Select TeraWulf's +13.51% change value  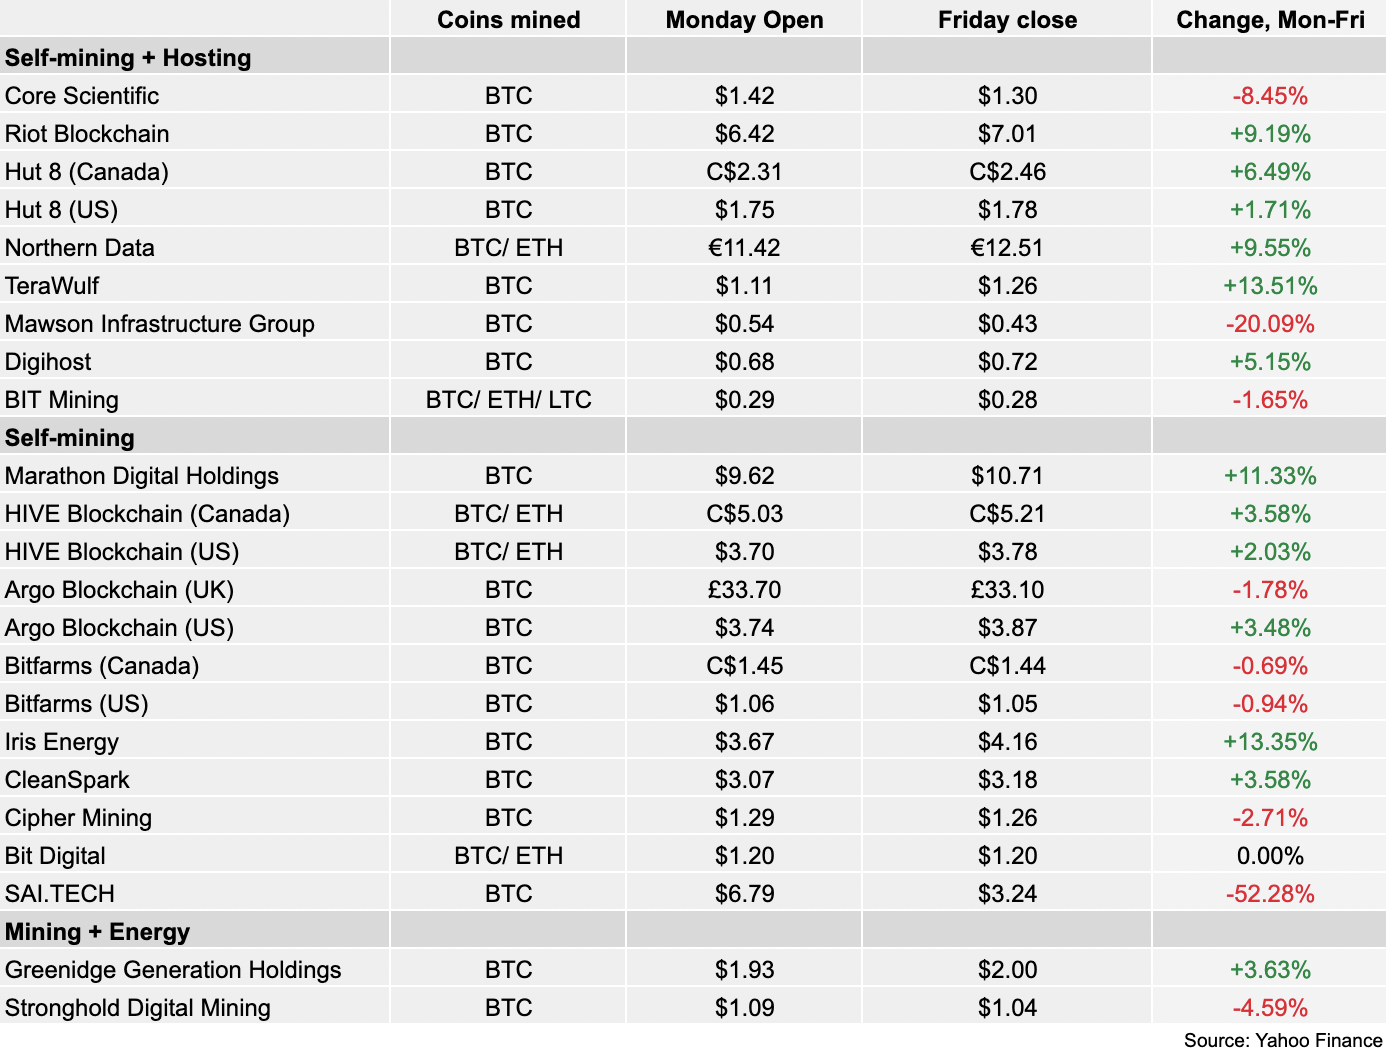[1270, 286]
